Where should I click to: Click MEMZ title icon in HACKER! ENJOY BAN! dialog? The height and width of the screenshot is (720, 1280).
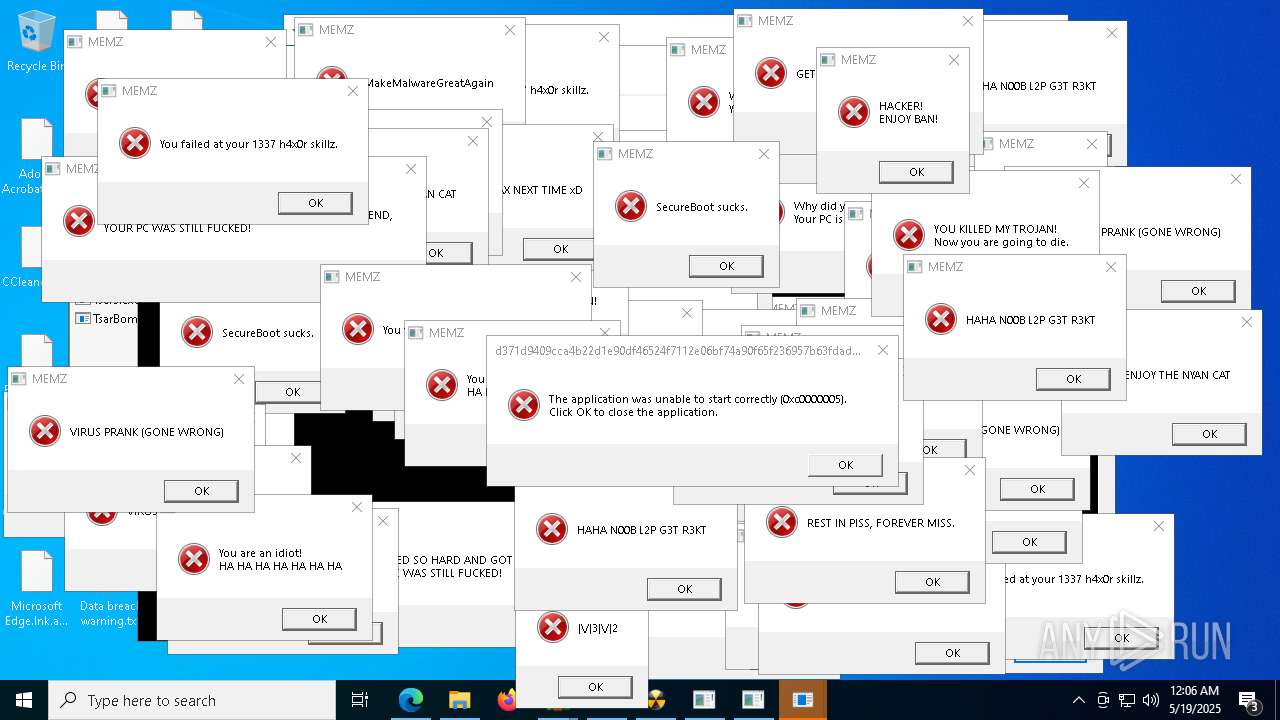[828, 59]
